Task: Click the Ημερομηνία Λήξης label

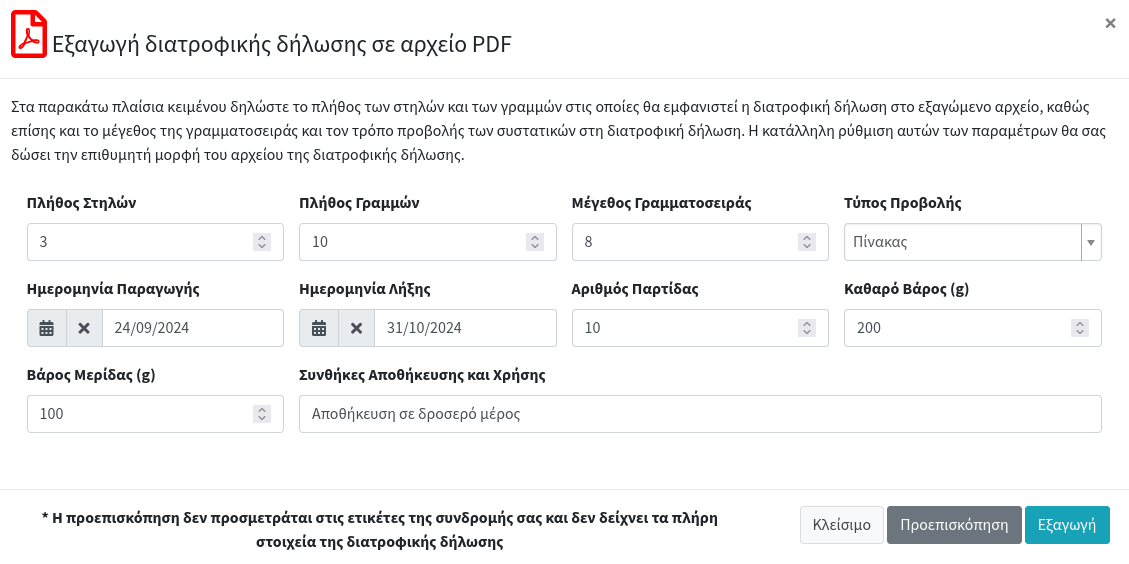Action: pos(365,290)
